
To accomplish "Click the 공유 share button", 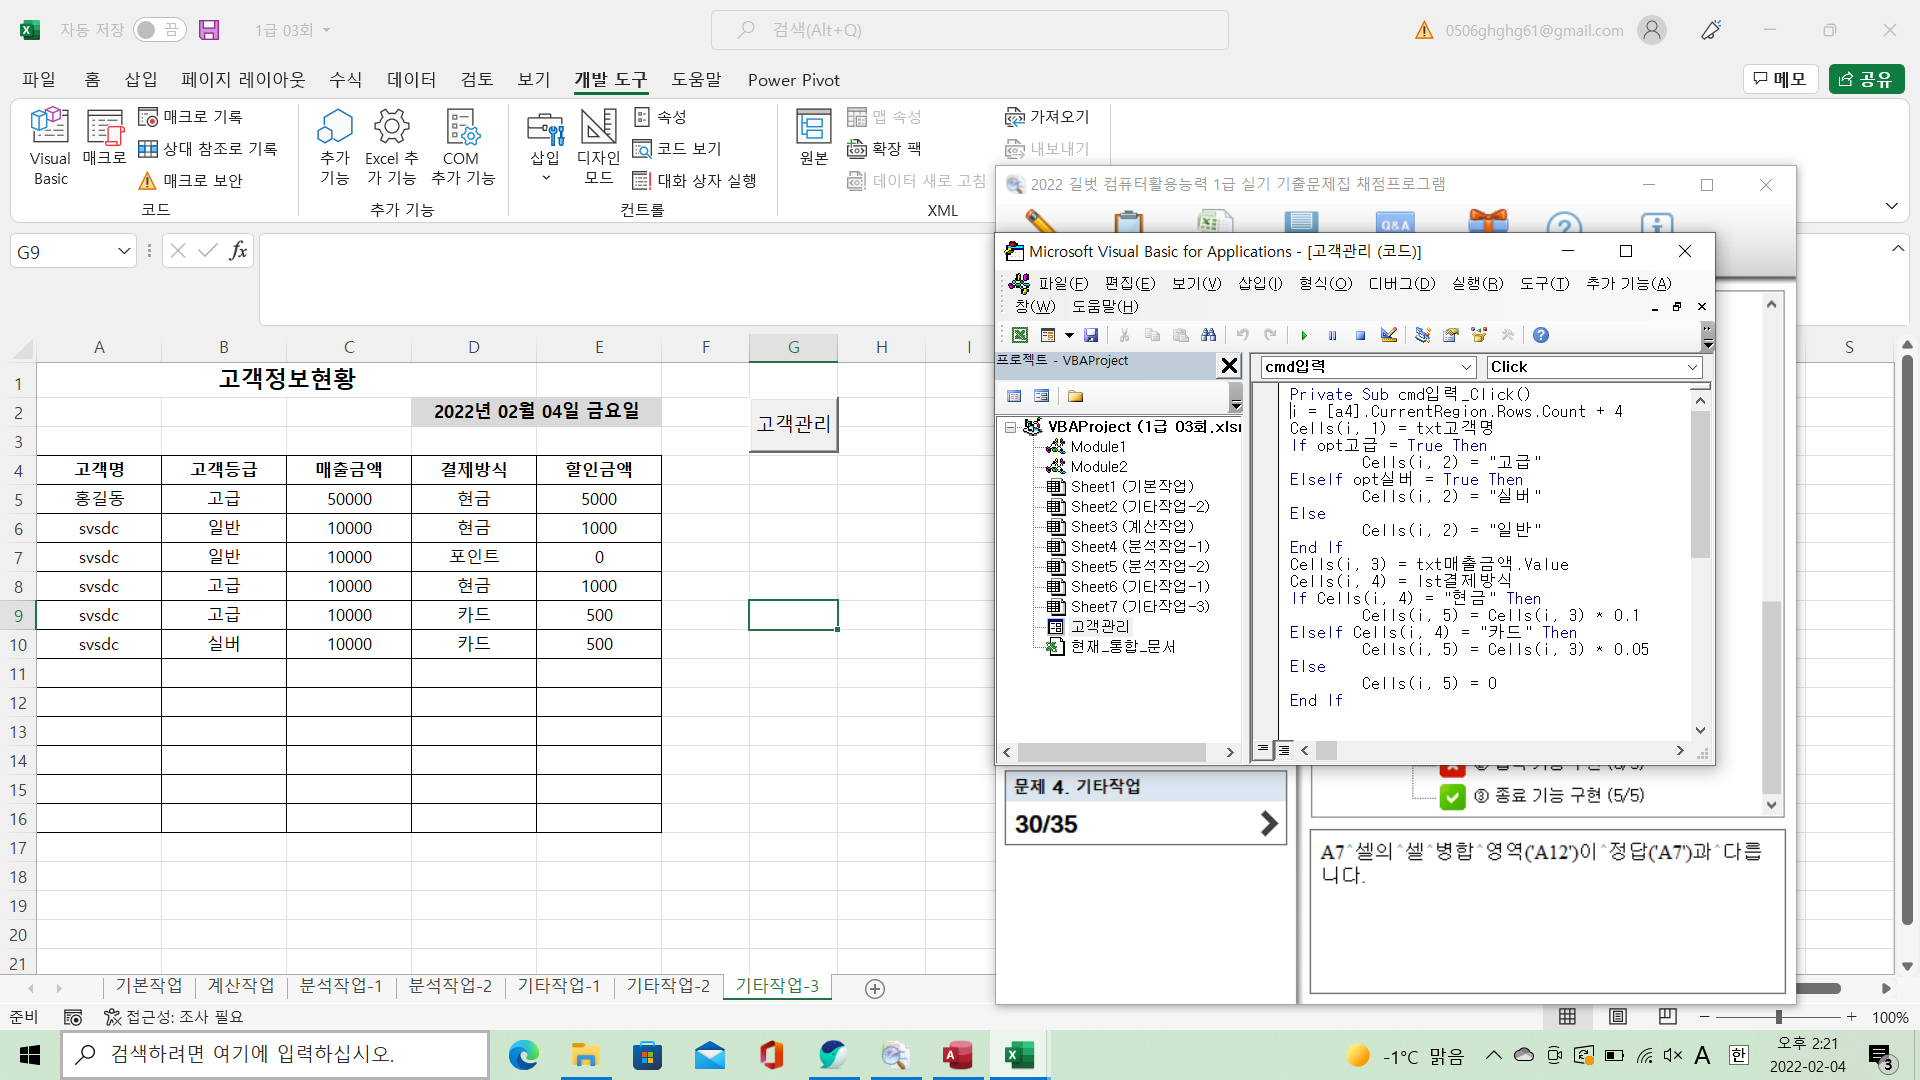I will (1866, 79).
